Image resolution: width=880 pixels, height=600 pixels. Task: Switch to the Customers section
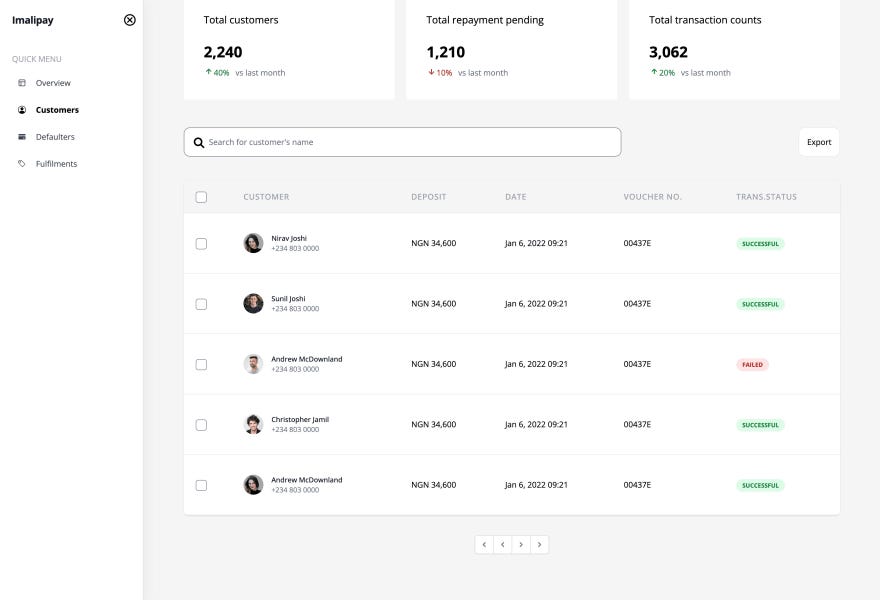(55, 110)
